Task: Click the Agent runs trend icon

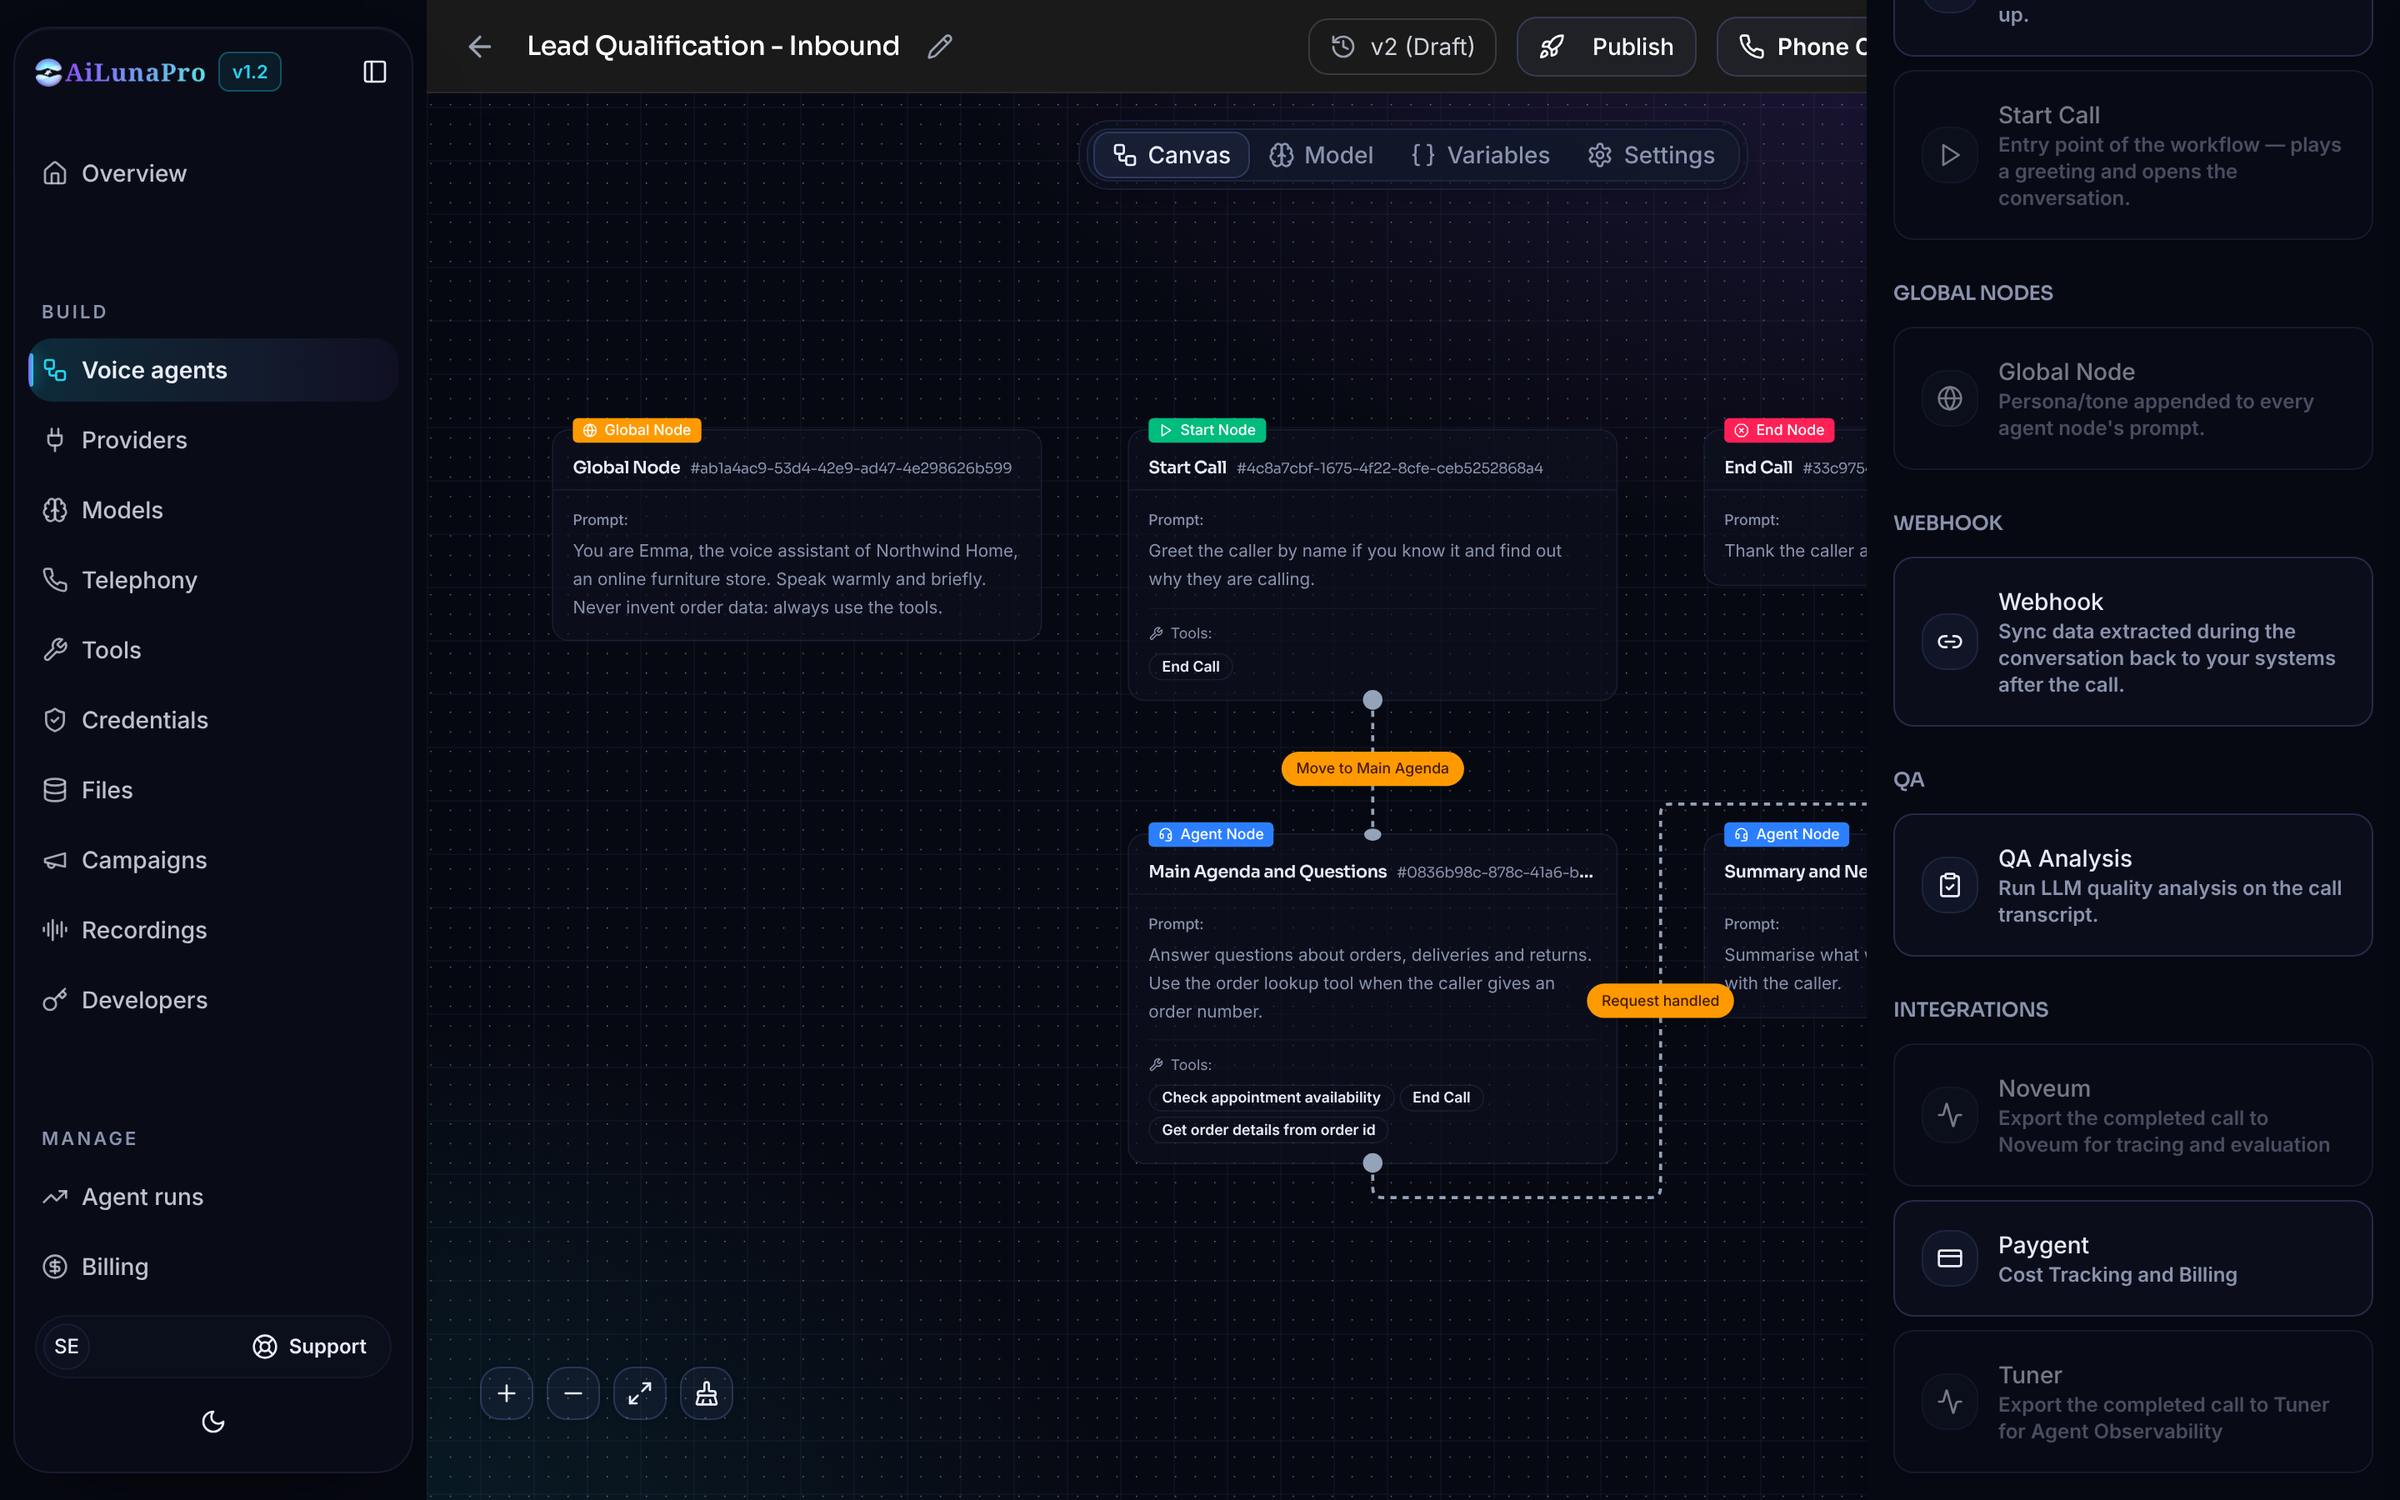Action: [x=55, y=1197]
